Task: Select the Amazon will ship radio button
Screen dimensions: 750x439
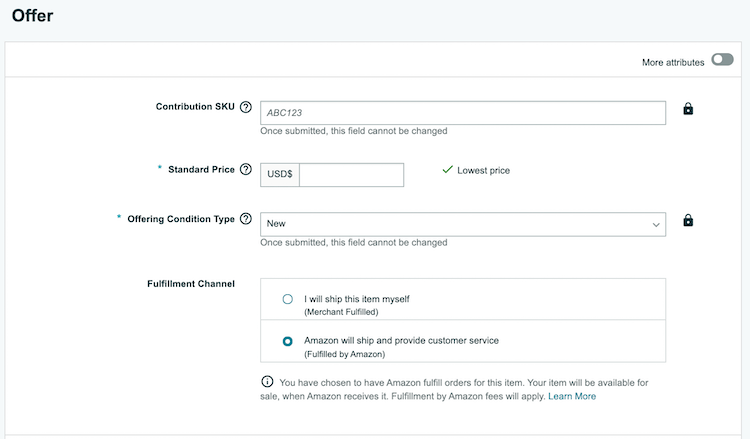Action: pyautogui.click(x=288, y=341)
